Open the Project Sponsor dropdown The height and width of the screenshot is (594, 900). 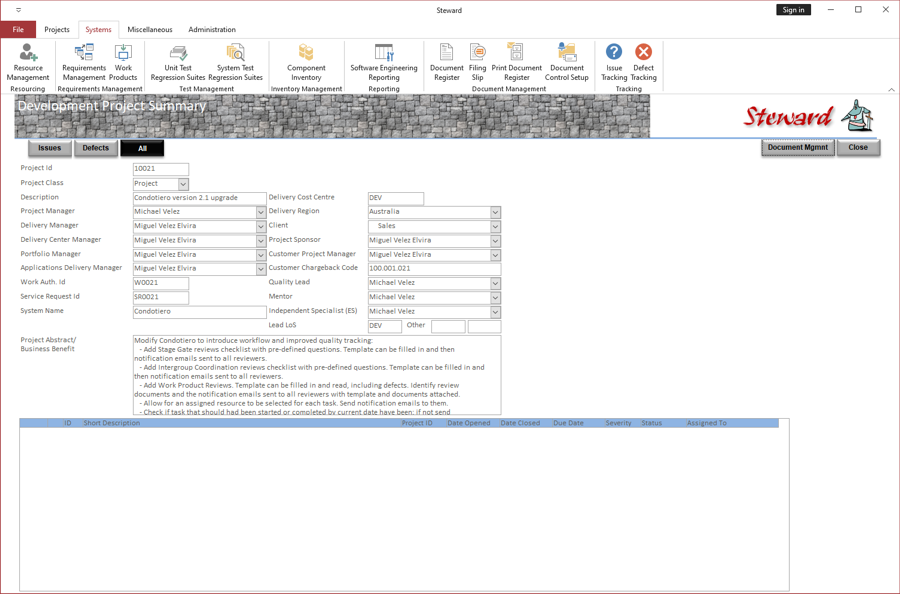point(495,240)
